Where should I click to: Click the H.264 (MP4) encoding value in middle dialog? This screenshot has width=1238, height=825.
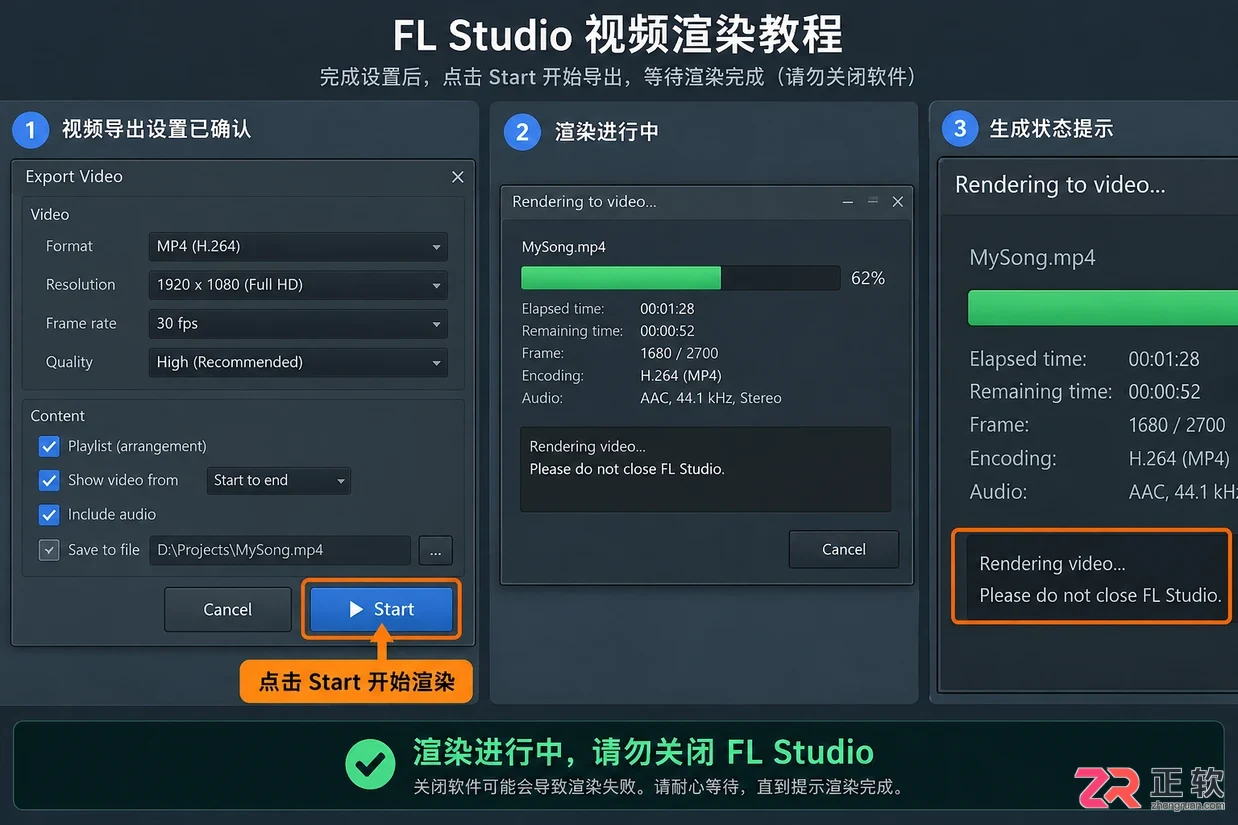click(x=681, y=376)
